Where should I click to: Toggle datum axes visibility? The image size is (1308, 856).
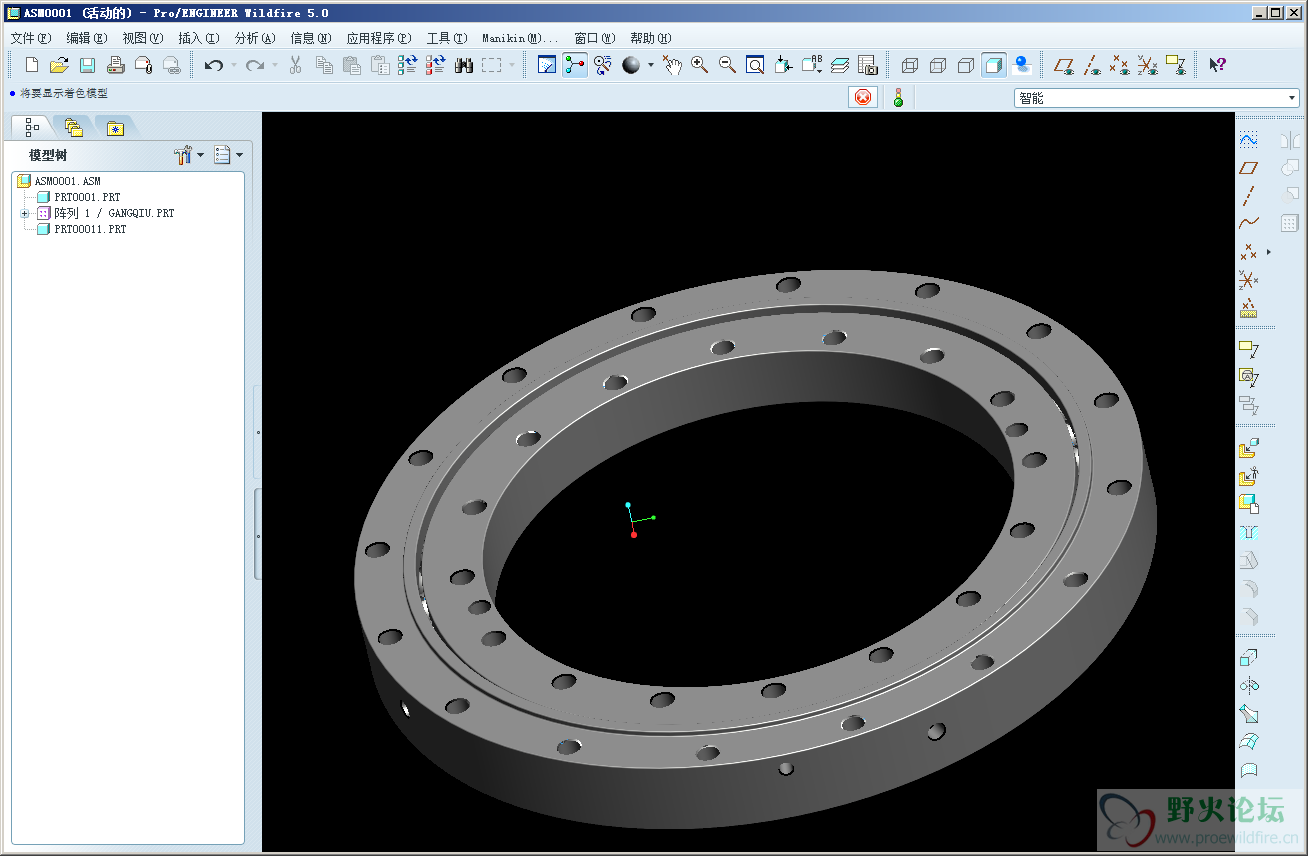[1092, 65]
